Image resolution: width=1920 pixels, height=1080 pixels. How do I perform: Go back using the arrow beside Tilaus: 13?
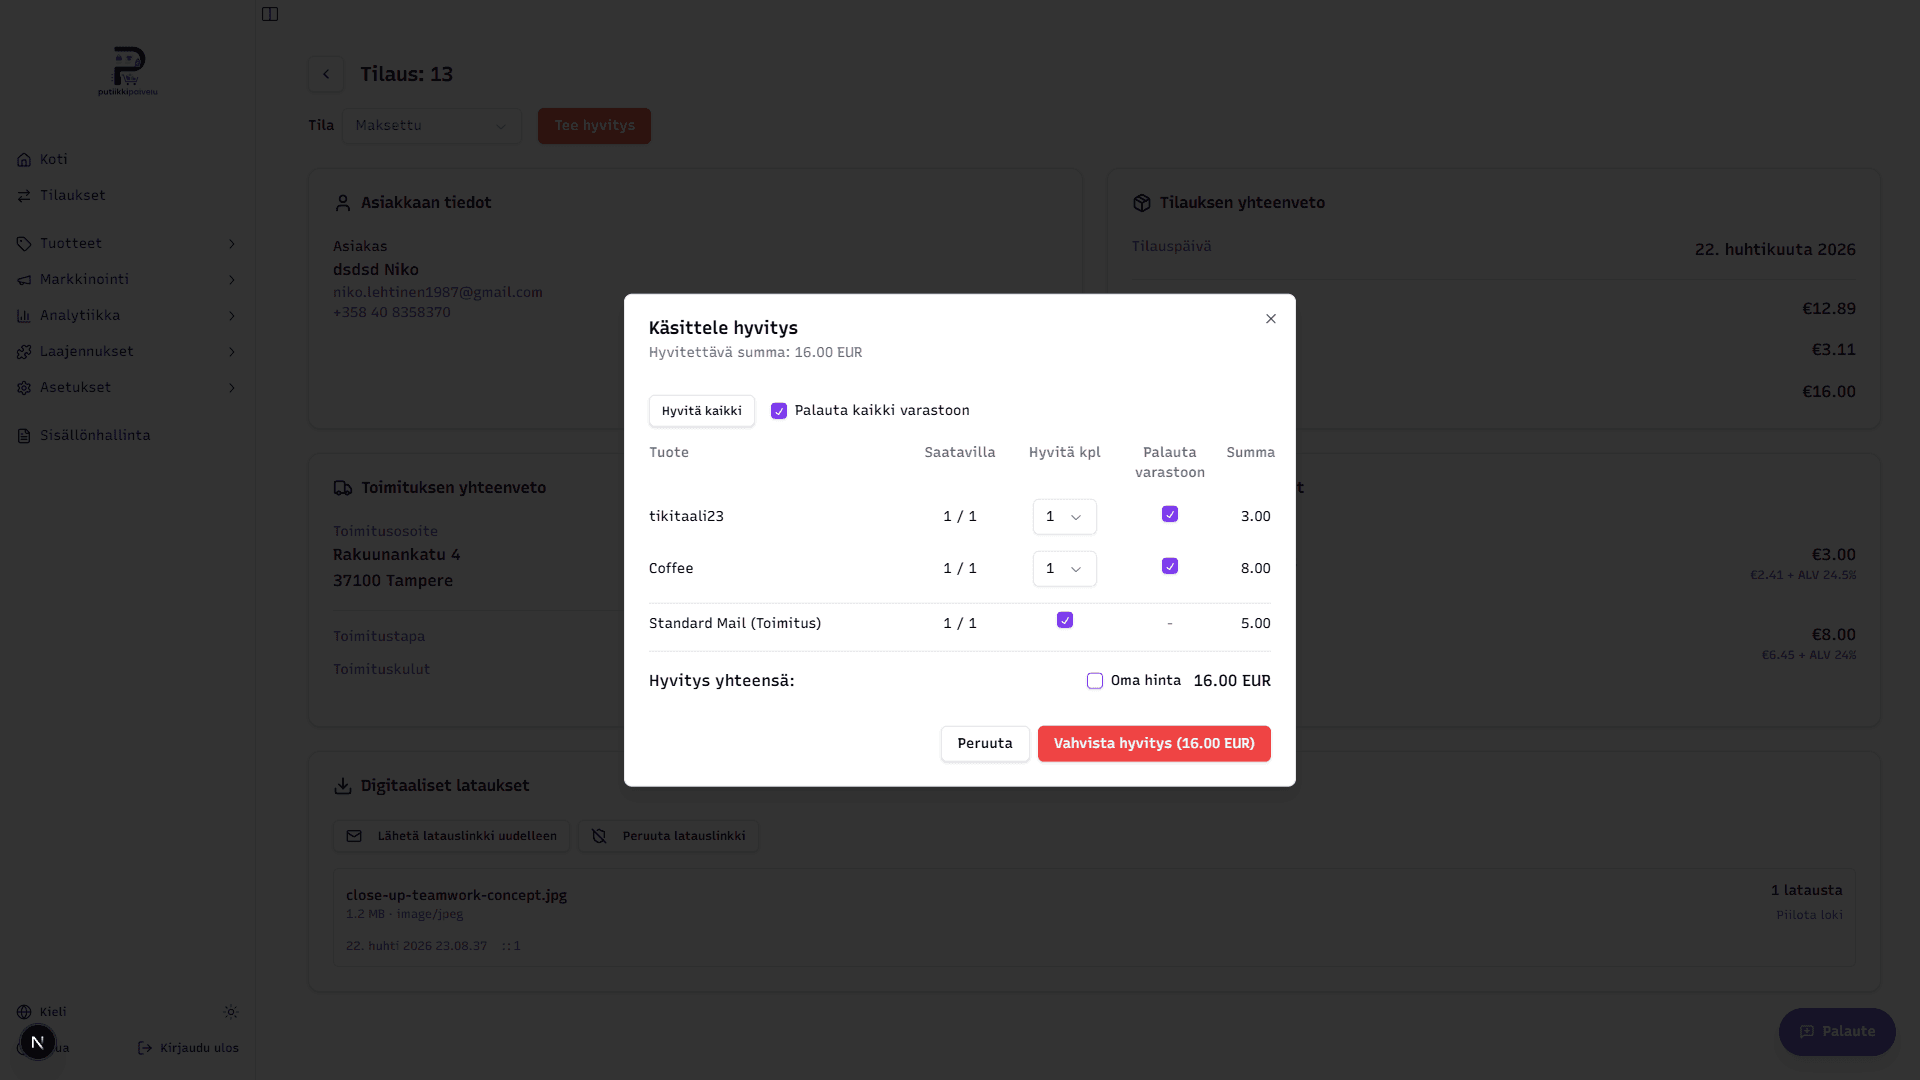326,74
